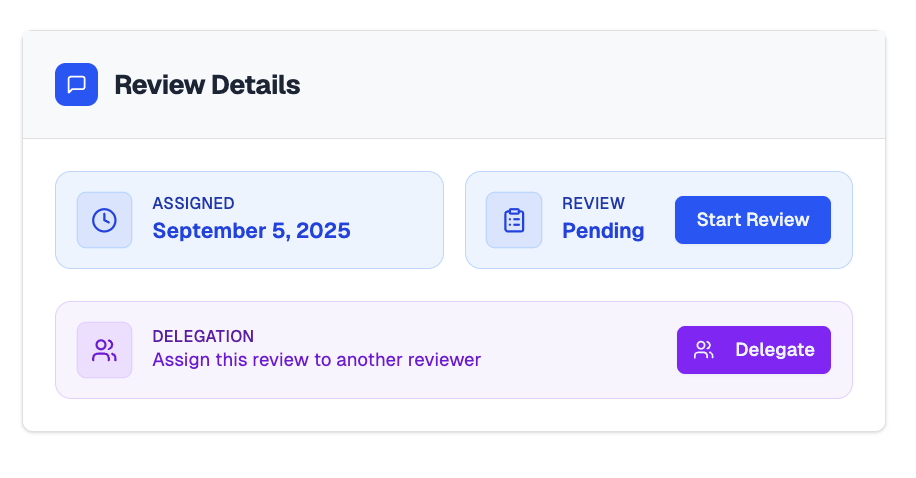This screenshot has height=478, width=916.
Task: Select the September 5, 2025 date
Action: pos(251,231)
